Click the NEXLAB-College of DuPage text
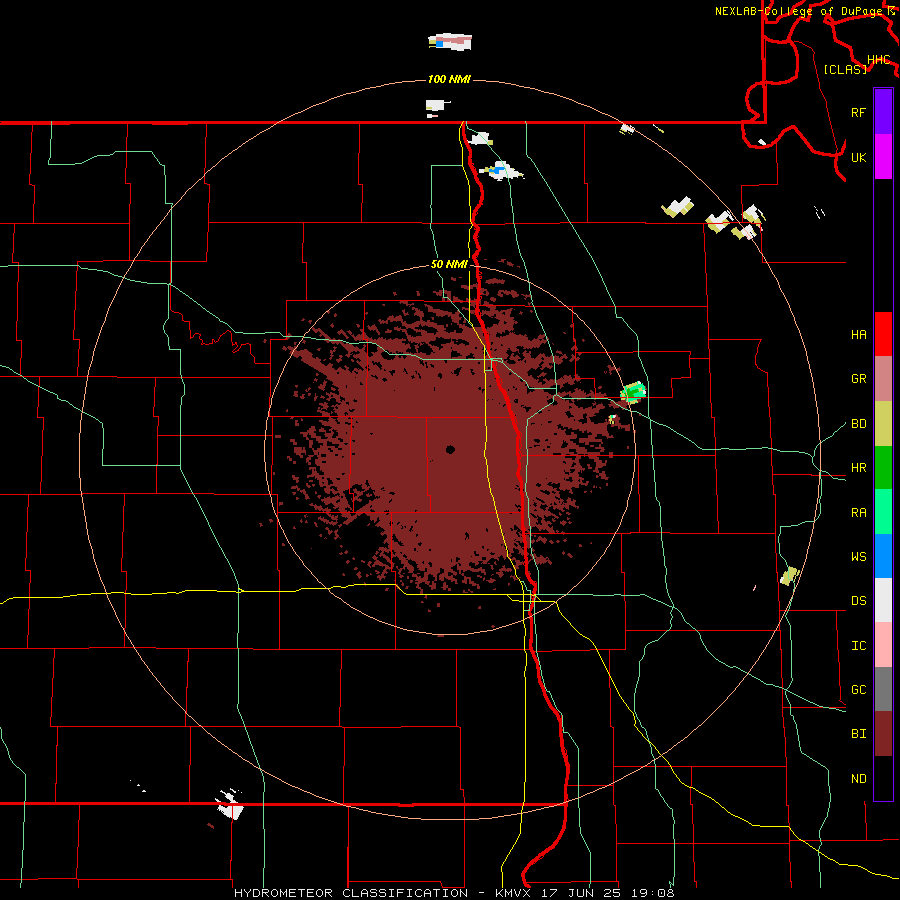 [x=799, y=11]
